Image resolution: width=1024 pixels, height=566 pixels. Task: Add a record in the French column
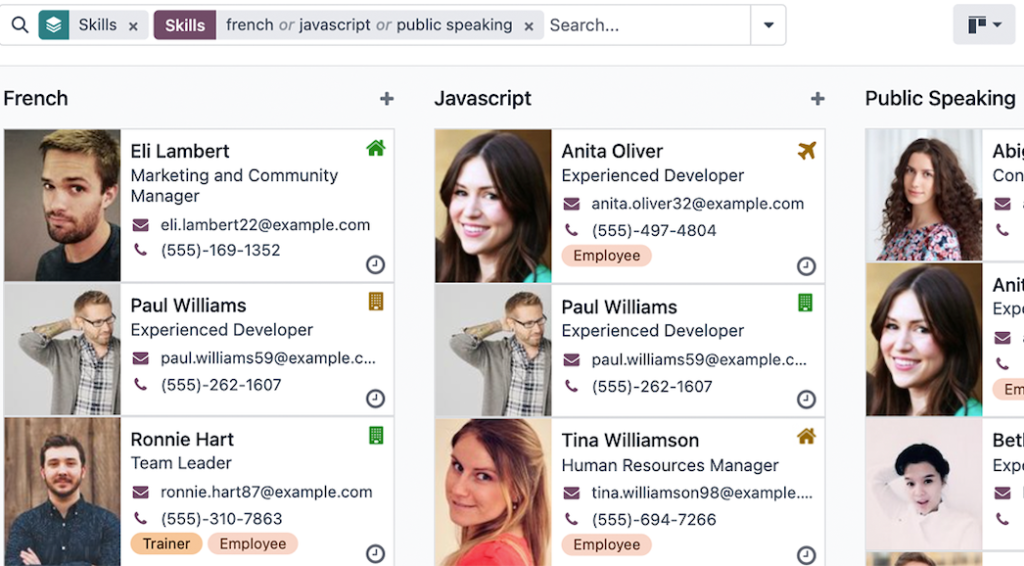(387, 99)
